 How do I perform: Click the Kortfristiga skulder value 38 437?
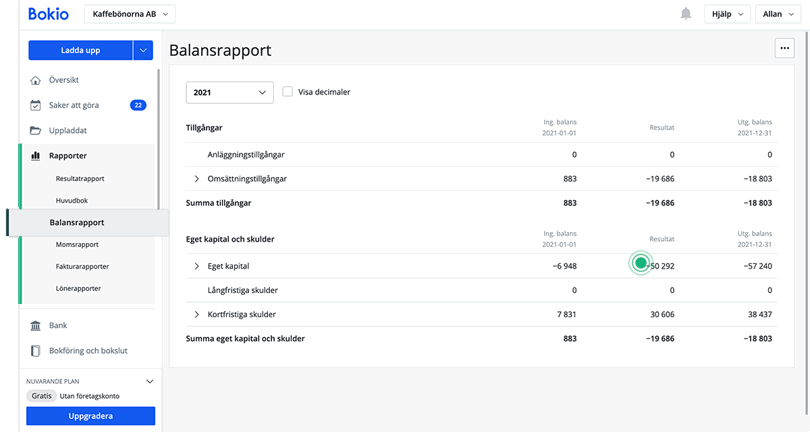(760, 314)
